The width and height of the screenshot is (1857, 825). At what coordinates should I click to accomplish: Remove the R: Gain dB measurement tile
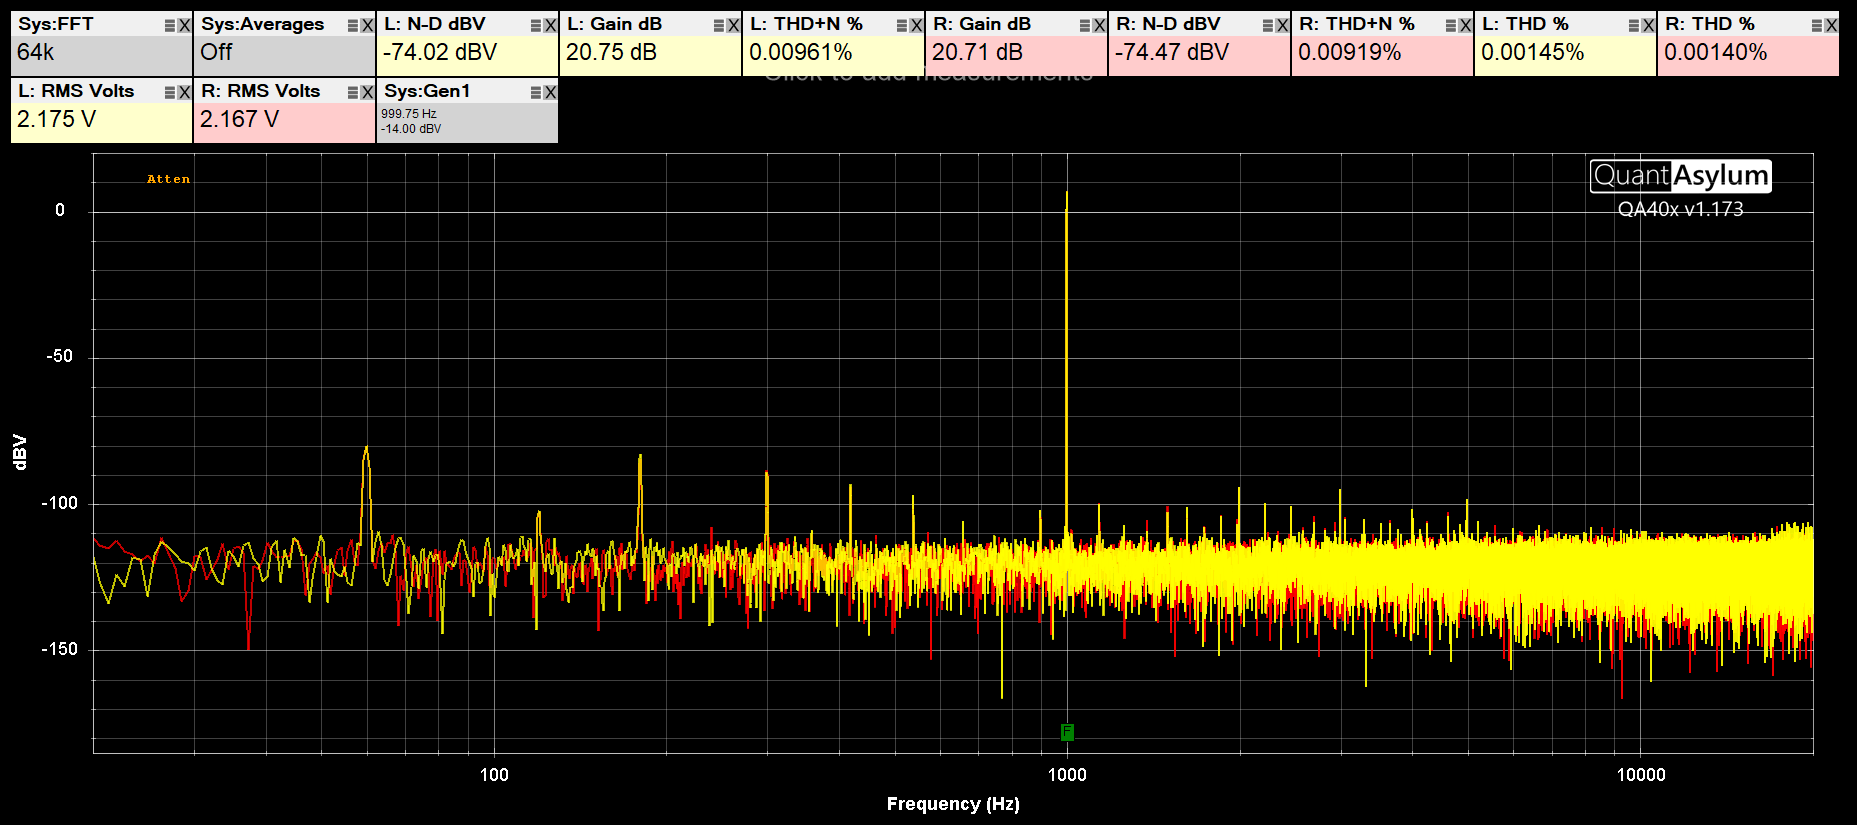point(1099,25)
